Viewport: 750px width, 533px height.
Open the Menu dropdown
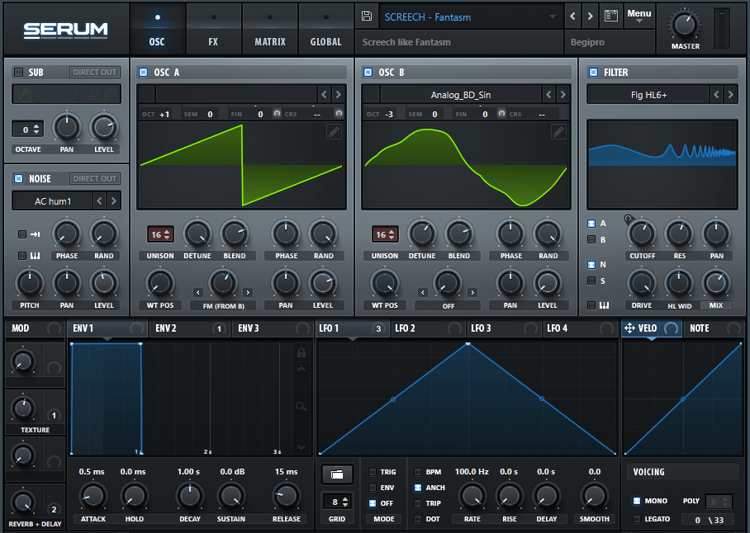coord(639,16)
